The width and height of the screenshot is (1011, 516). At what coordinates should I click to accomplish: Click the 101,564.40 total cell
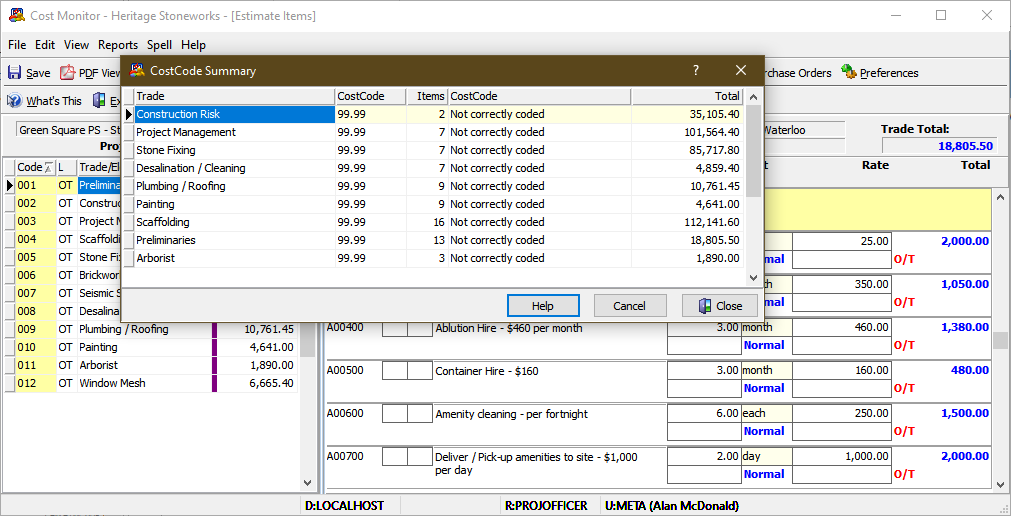(687, 132)
